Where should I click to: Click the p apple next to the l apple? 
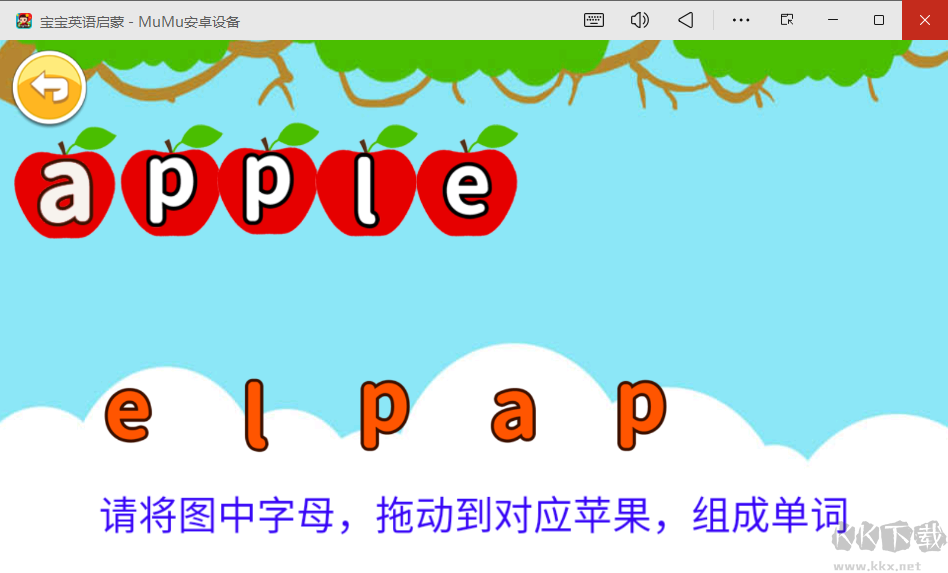tap(268, 188)
